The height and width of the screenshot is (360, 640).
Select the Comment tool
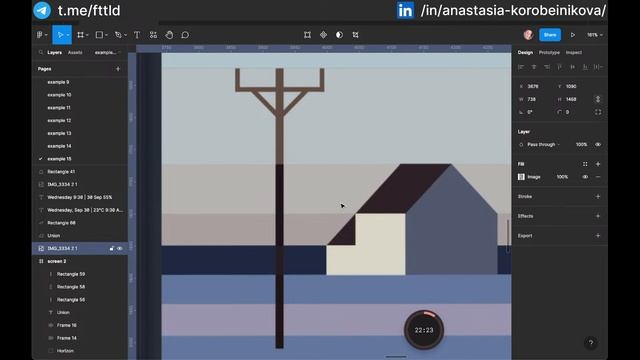click(x=185, y=35)
